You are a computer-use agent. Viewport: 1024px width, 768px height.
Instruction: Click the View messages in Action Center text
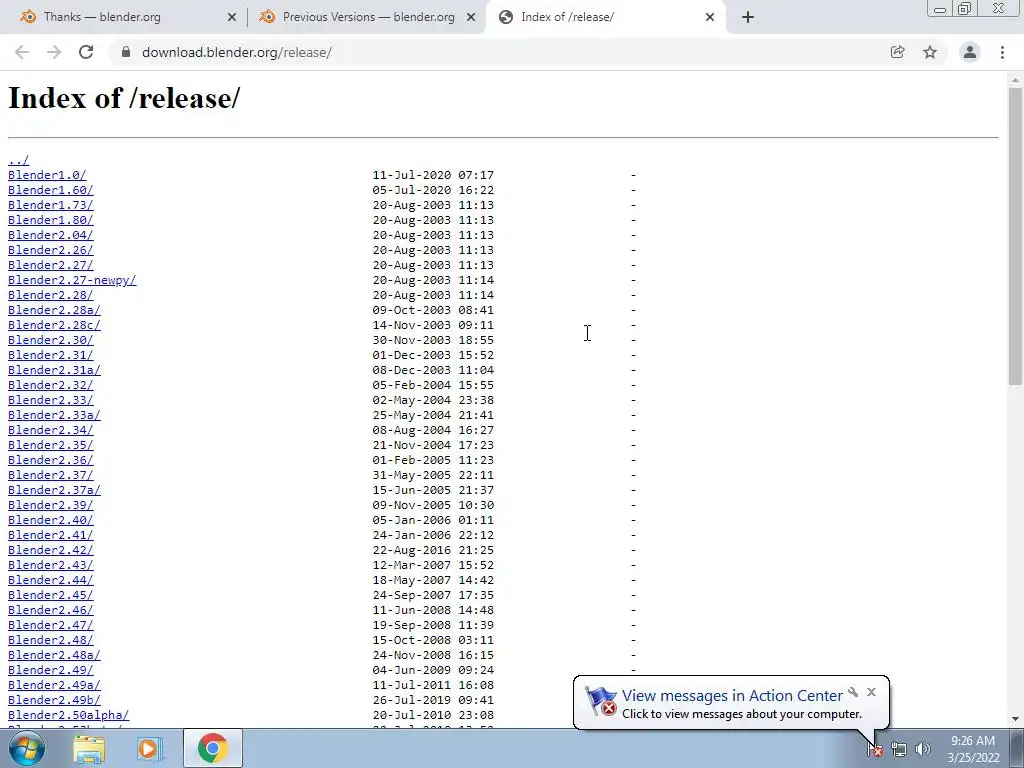click(732, 696)
